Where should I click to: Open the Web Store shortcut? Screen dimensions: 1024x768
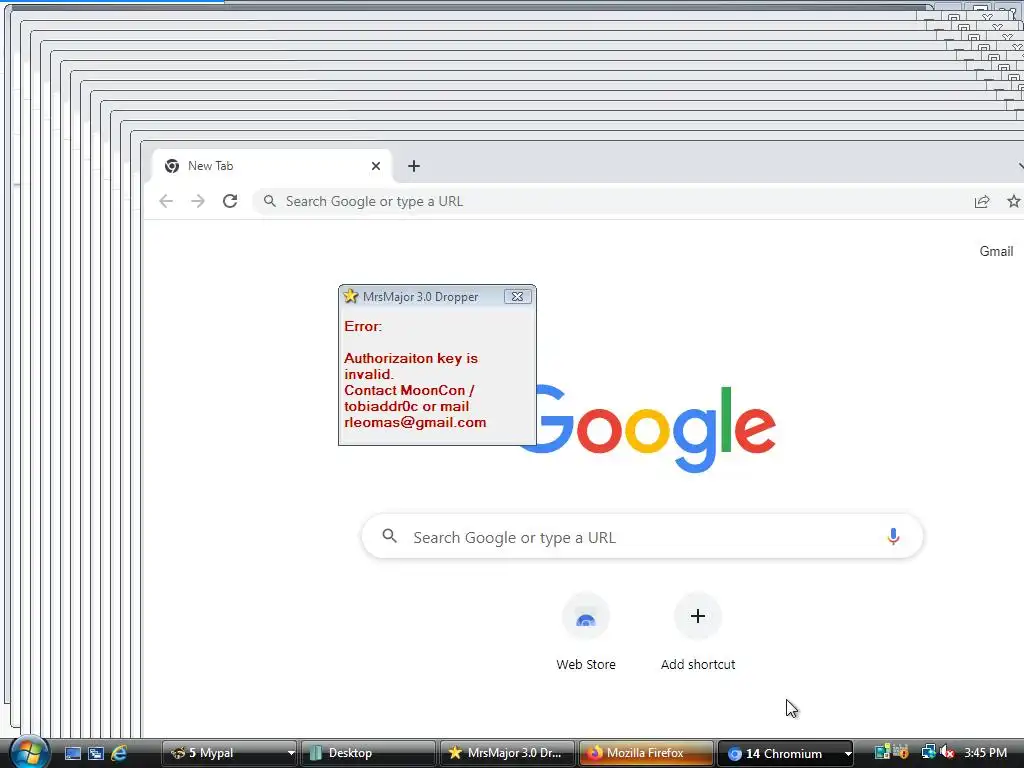pos(586,632)
